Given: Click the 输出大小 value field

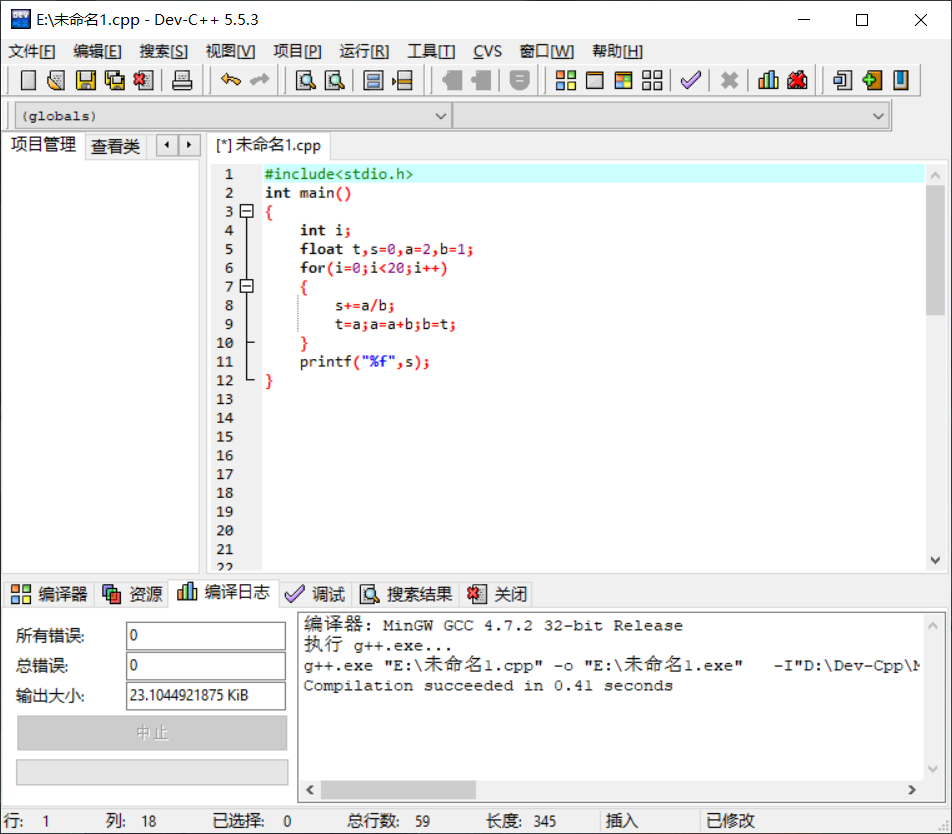Looking at the screenshot, I should (206, 696).
